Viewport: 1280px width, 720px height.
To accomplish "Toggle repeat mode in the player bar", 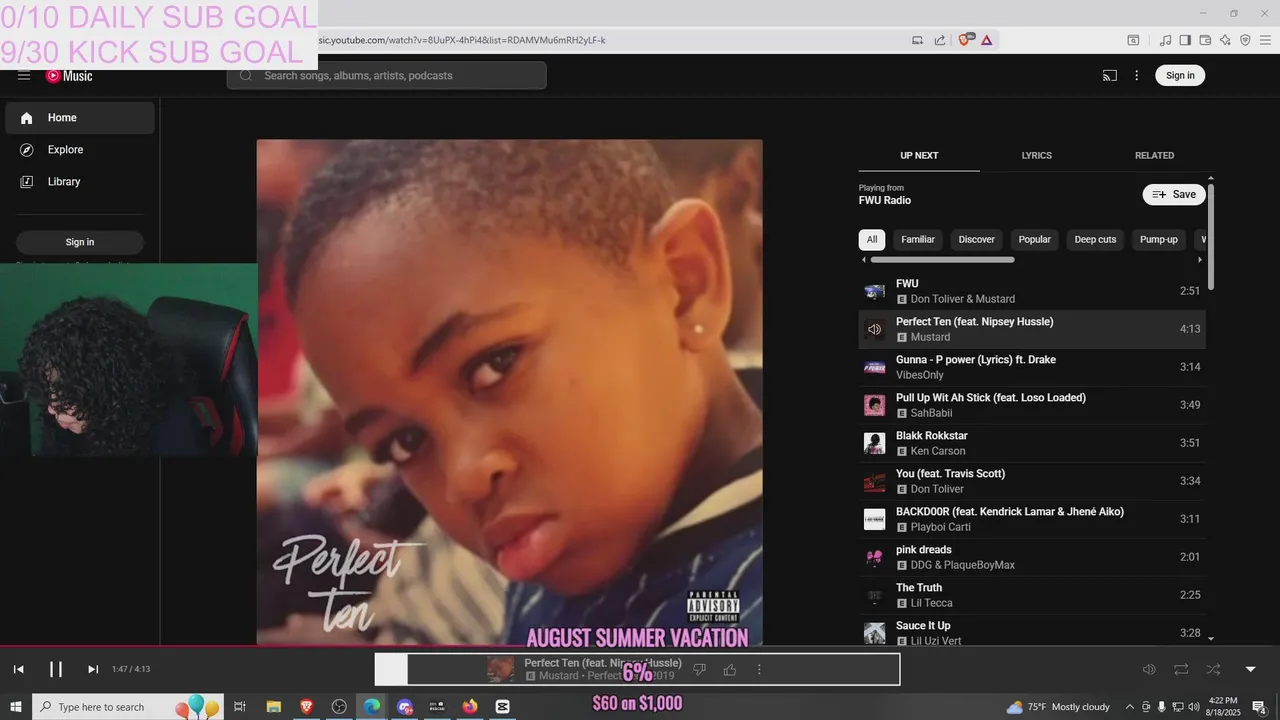I will click(1181, 669).
